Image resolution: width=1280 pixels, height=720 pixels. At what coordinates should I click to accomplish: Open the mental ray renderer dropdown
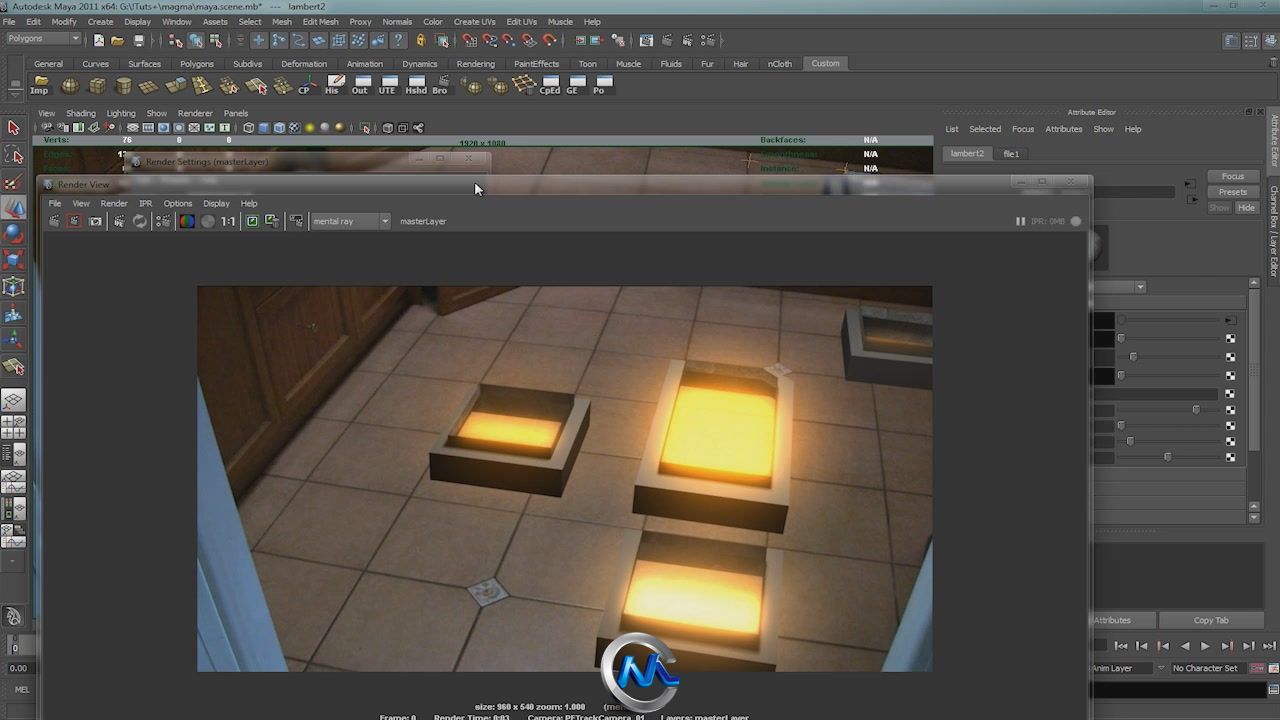350,221
